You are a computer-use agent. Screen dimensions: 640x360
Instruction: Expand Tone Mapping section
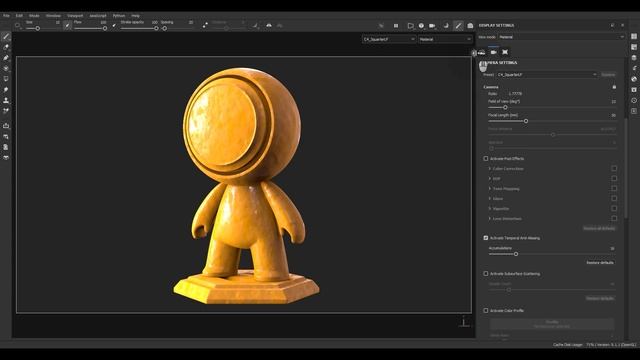(x=489, y=188)
